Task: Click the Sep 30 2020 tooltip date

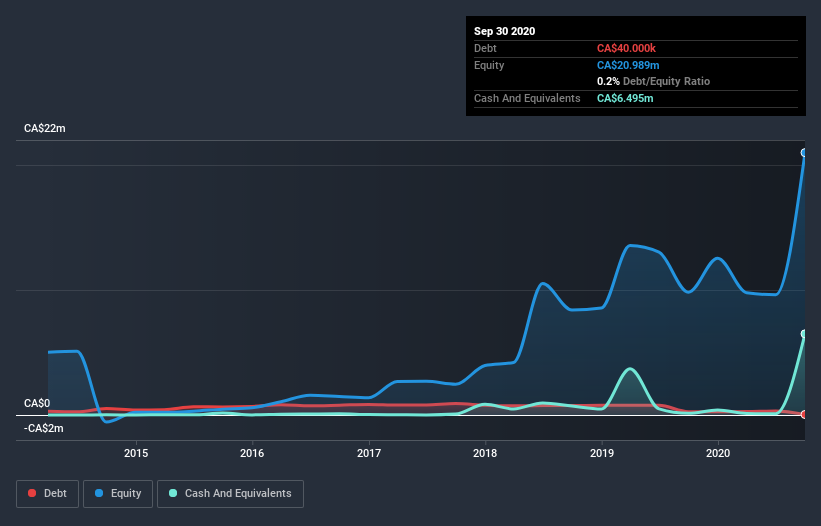Action: 505,31
